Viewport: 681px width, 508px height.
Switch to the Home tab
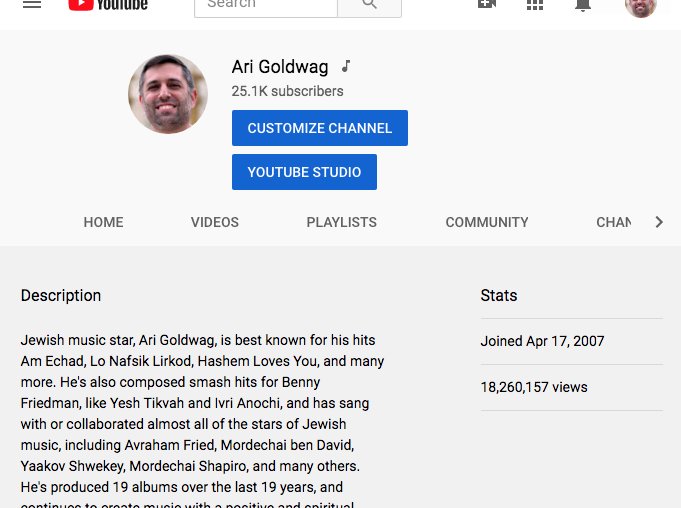click(x=103, y=222)
